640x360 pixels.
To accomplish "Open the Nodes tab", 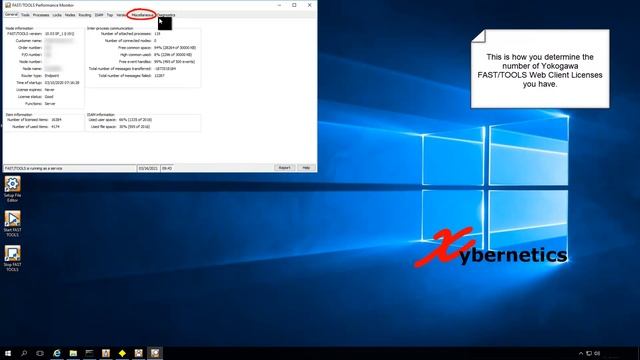I will [70, 15].
